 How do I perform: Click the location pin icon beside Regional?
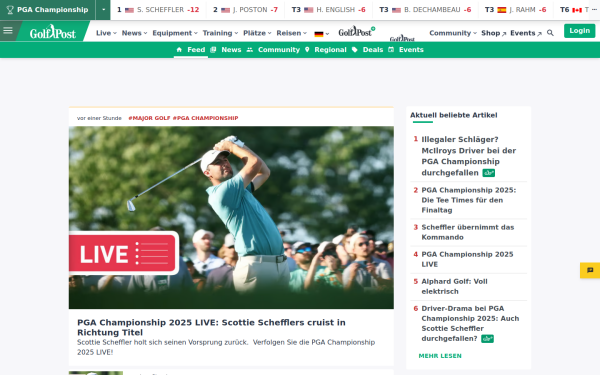(x=307, y=50)
